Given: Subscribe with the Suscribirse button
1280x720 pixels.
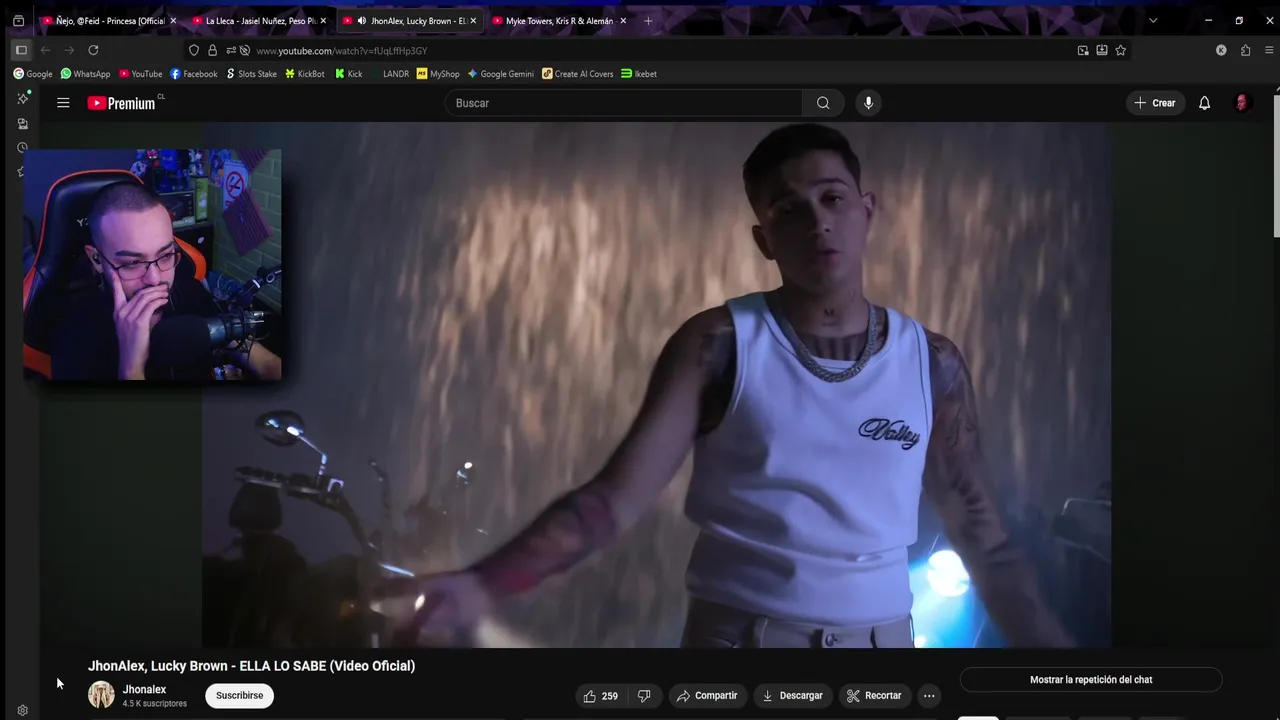Looking at the screenshot, I should click(240, 696).
